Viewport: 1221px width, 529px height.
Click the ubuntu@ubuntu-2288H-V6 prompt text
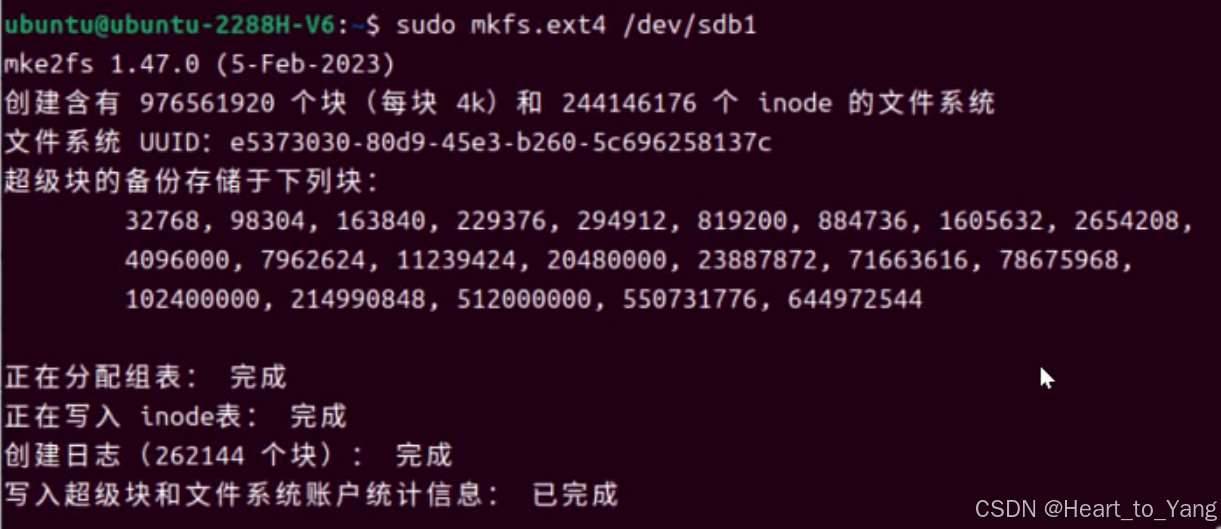point(168,25)
